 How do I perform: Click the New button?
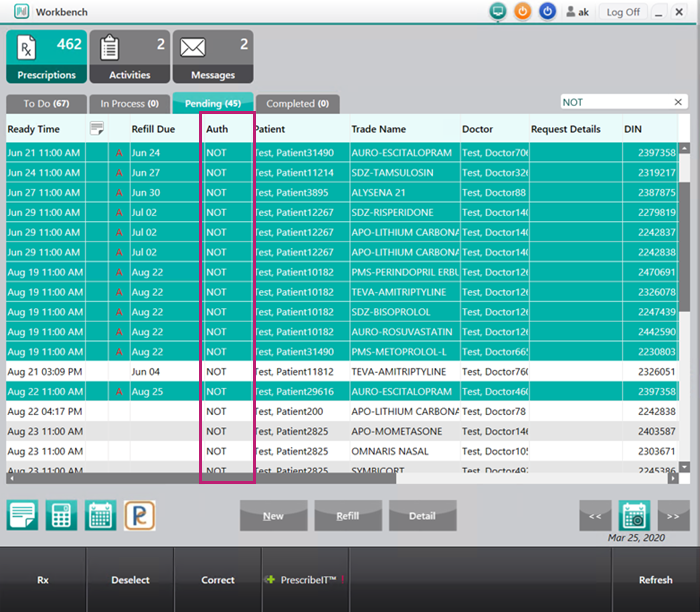tap(273, 516)
